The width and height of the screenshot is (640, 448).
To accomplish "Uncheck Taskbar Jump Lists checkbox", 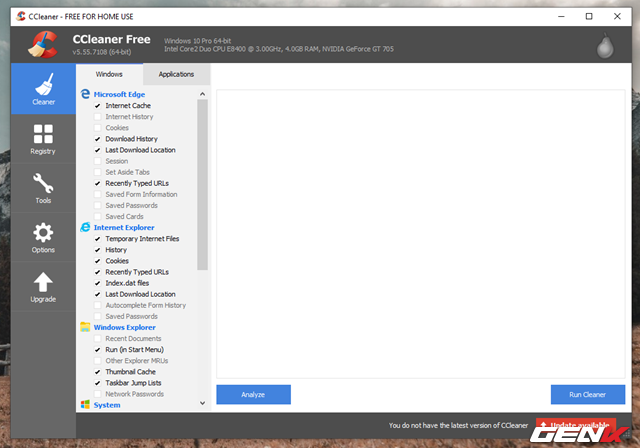I will 98,383.
